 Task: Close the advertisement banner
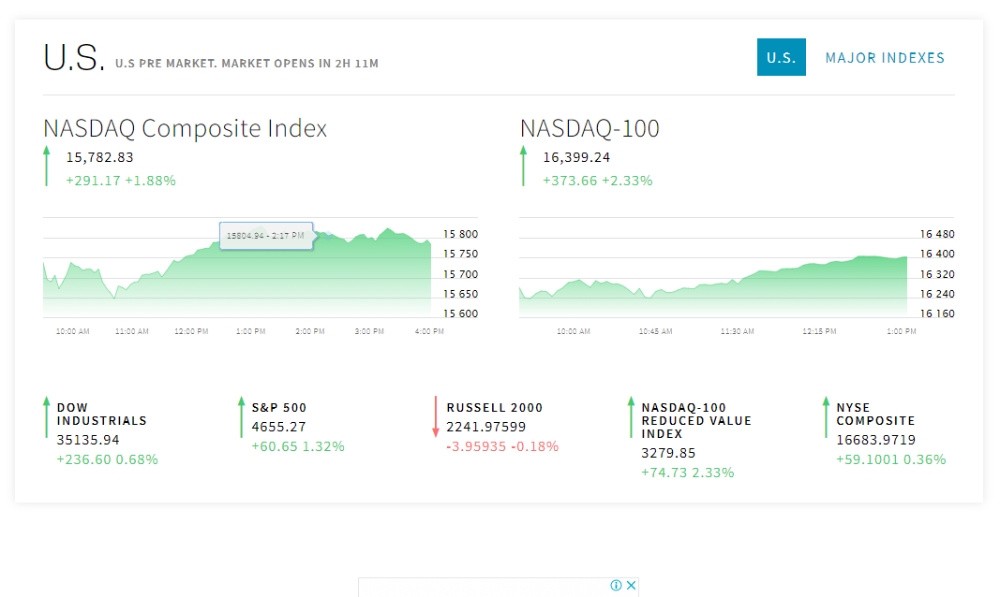[631, 585]
